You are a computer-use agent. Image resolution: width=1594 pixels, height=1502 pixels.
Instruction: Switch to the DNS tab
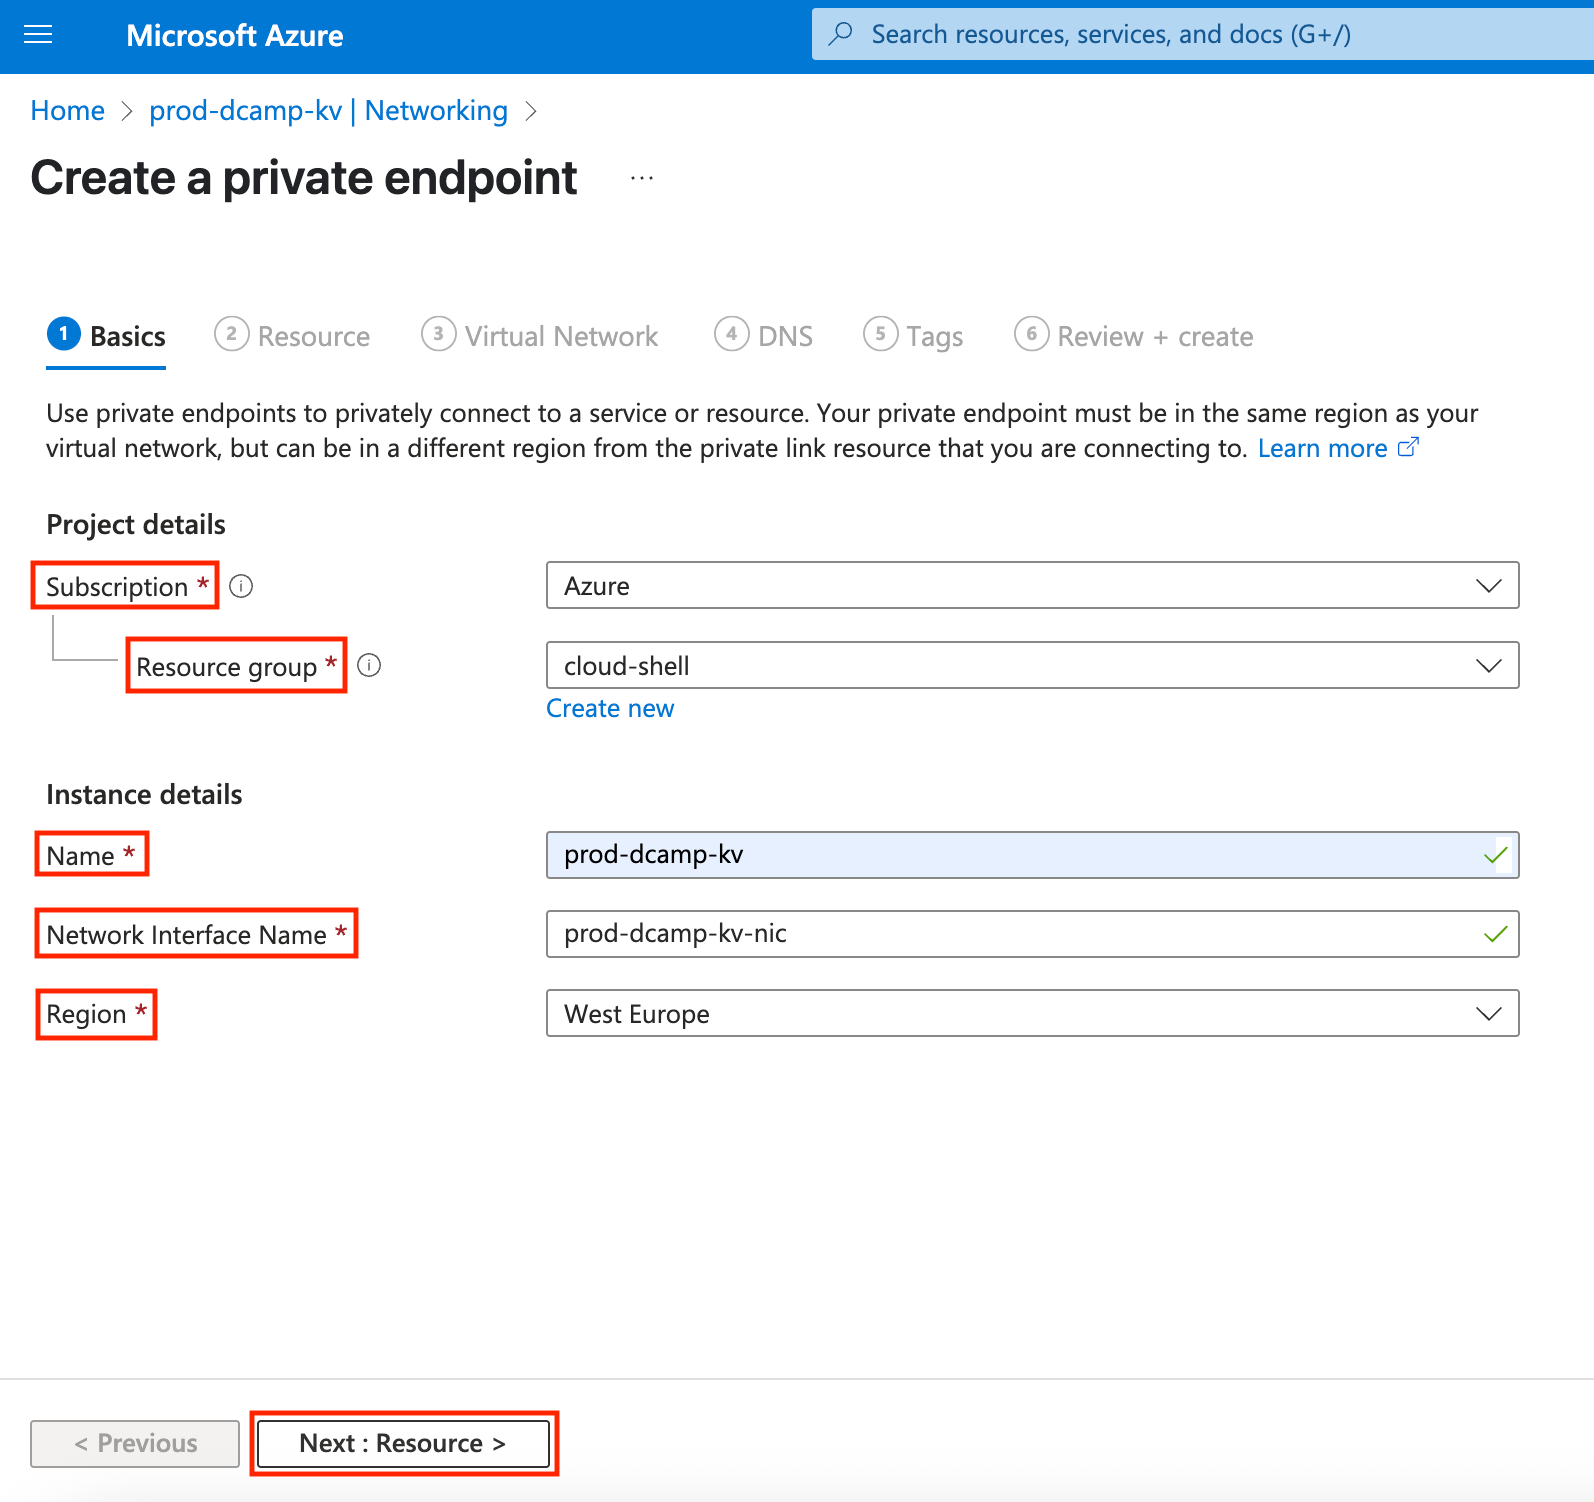[x=764, y=336]
